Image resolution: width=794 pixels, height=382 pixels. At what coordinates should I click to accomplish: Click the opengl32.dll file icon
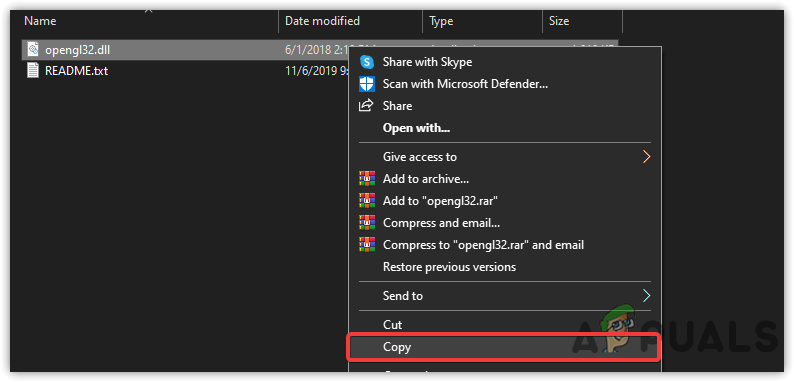[x=33, y=50]
